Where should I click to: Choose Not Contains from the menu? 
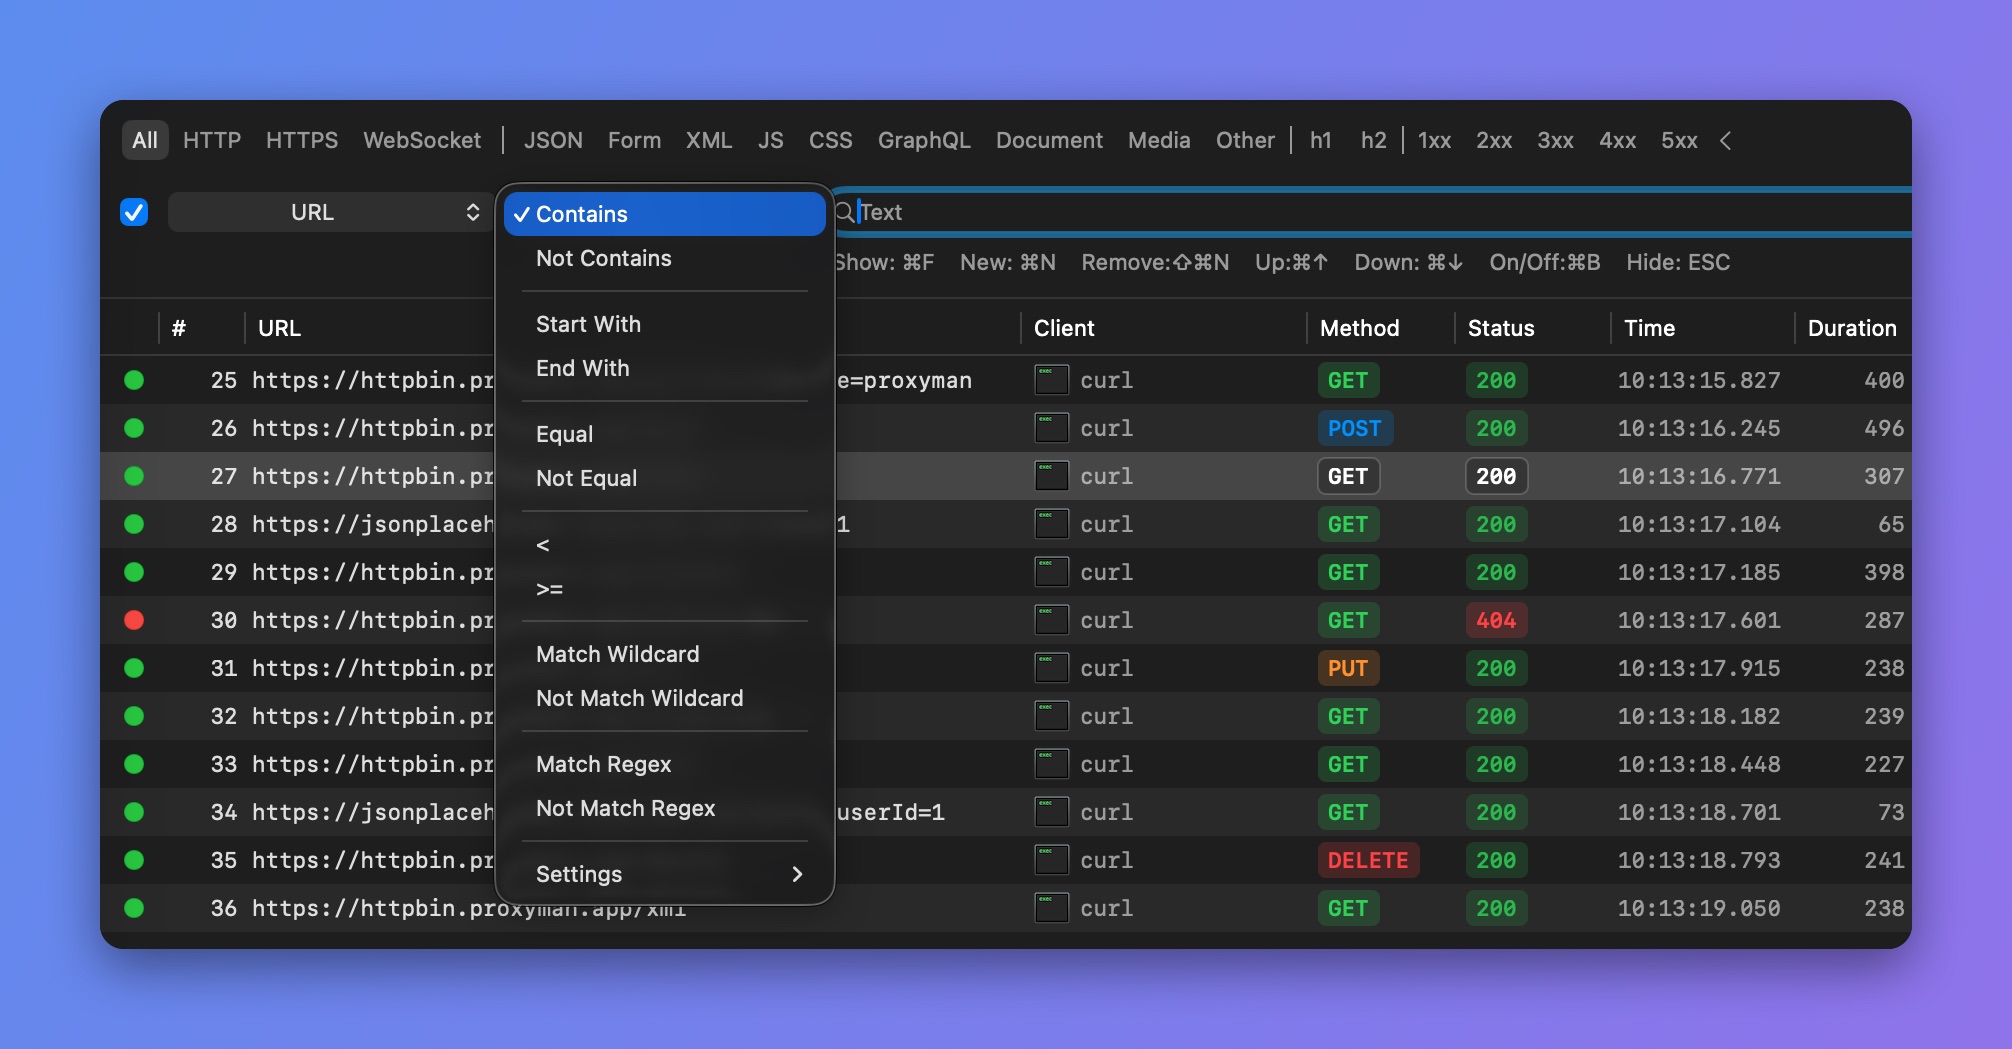click(665, 258)
